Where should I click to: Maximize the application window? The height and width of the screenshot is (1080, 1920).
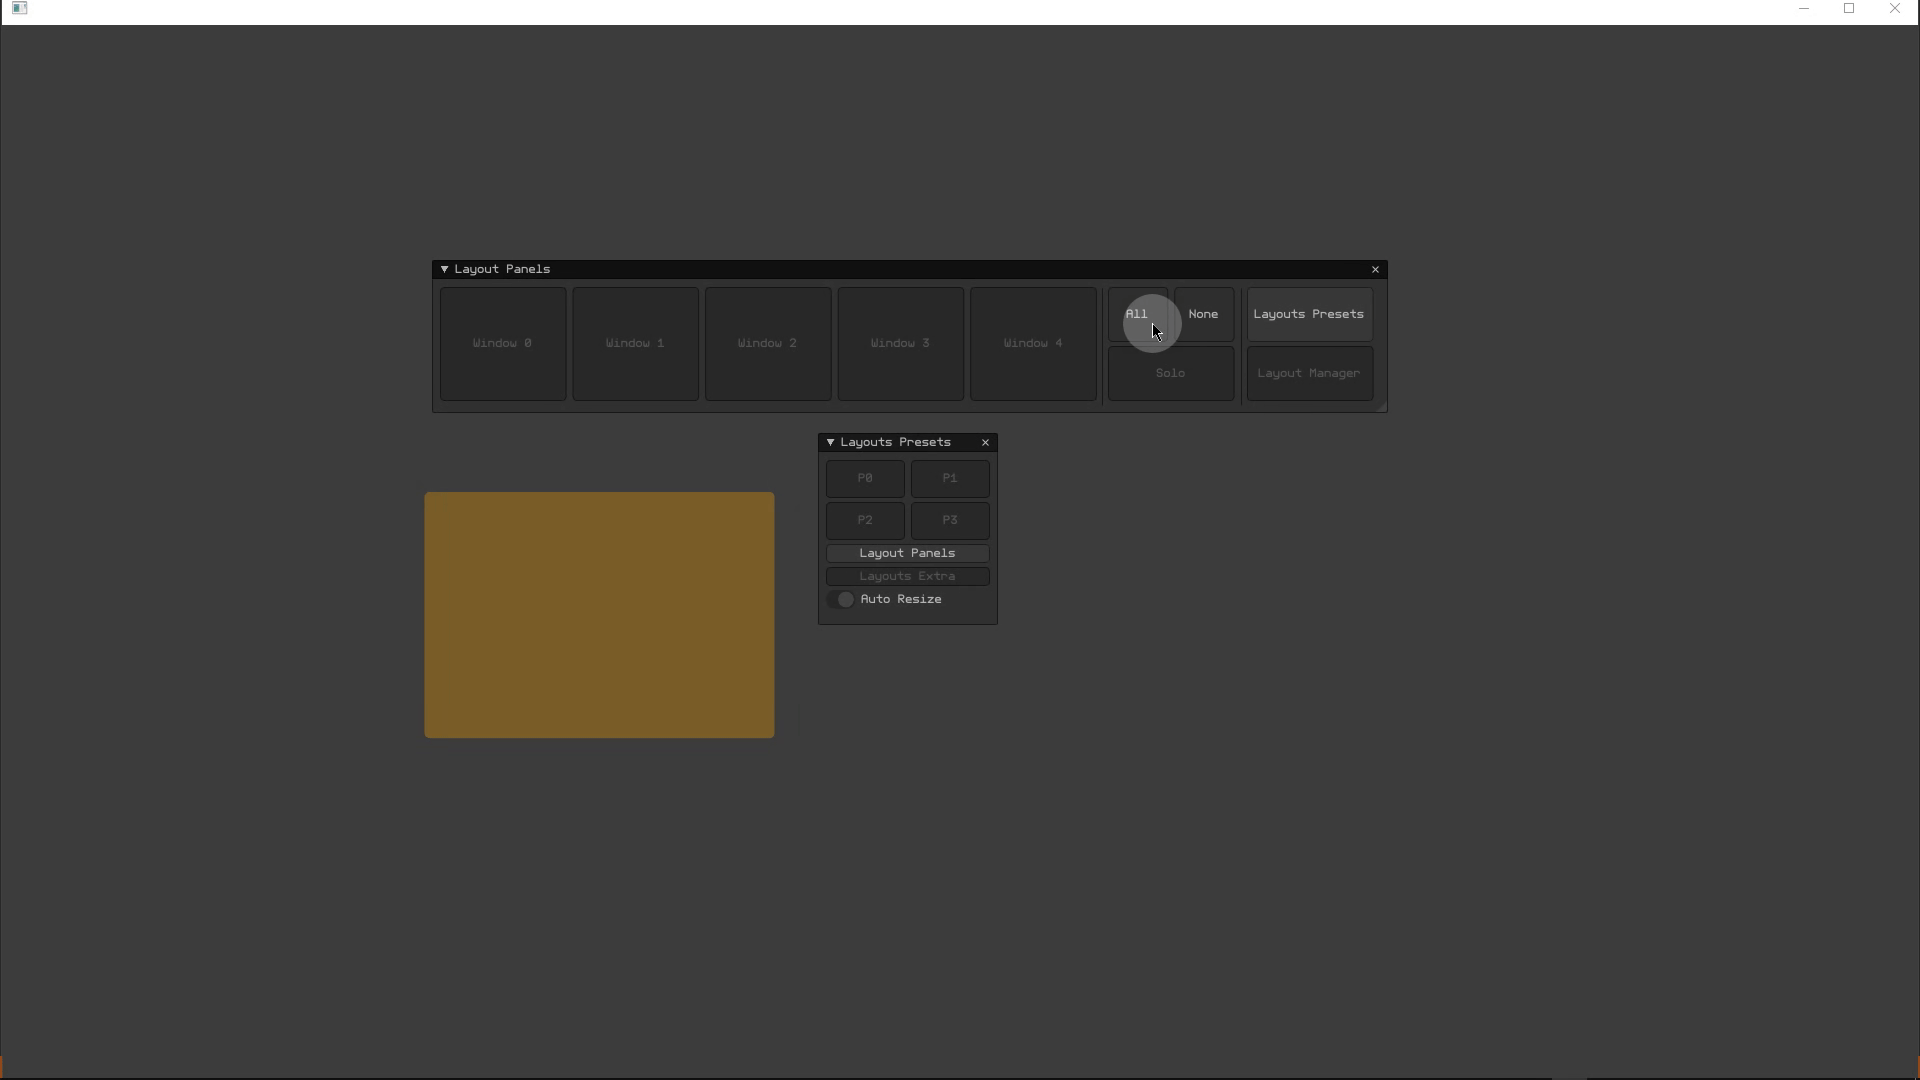coord(1849,8)
